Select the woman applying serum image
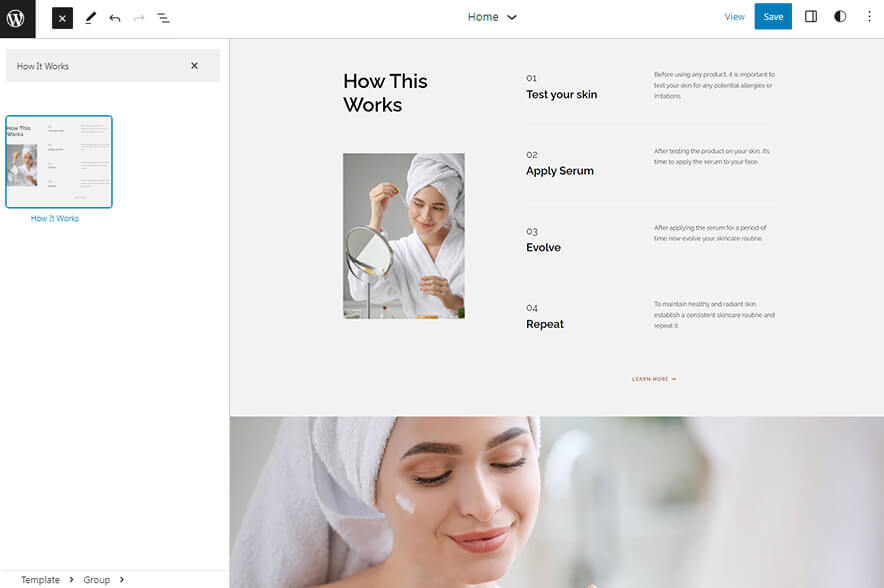This screenshot has height=588, width=884. tap(403, 236)
